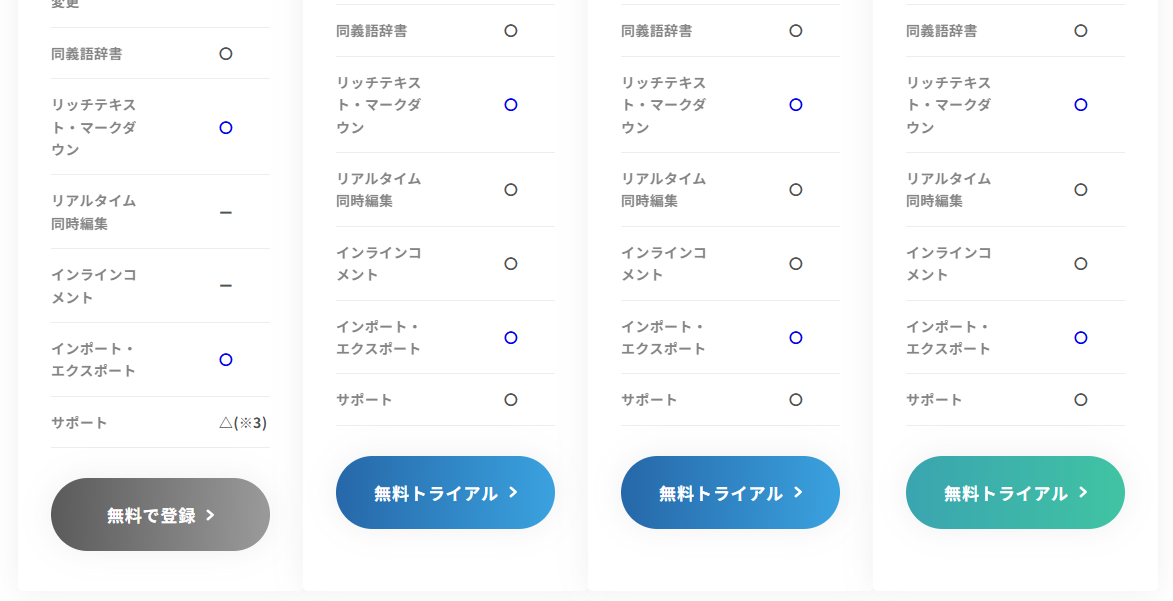Screen dimensions: 1173x601
Task: Click the chevron arrow on green trial button
Action: click(1083, 492)
